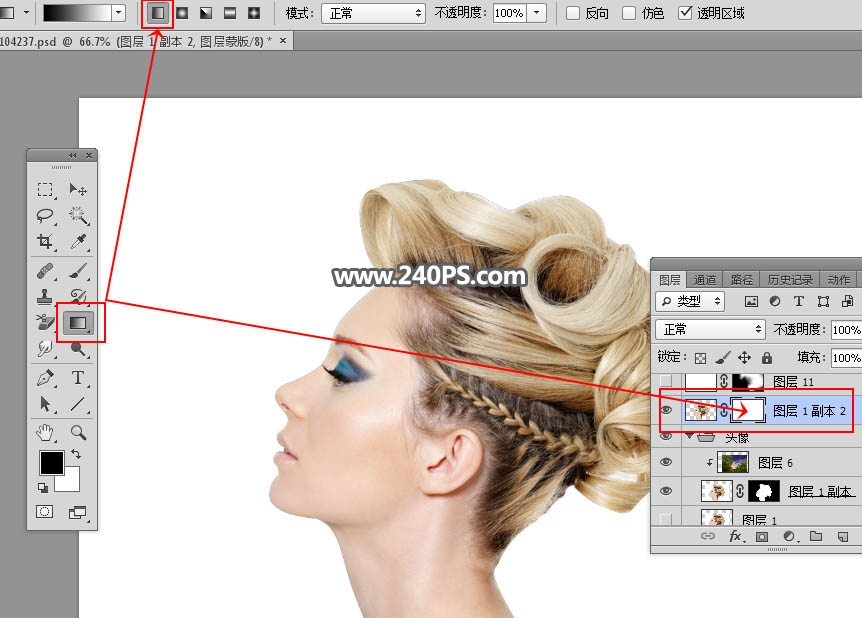Collapse the 头像 layer group
Image resolution: width=862 pixels, height=618 pixels.
[688, 436]
